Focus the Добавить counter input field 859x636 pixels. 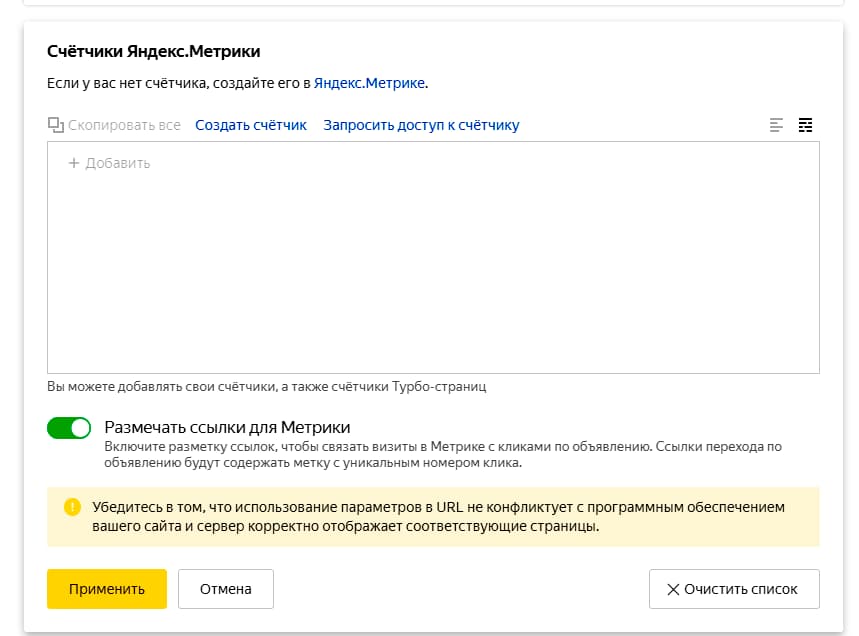click(x=118, y=163)
